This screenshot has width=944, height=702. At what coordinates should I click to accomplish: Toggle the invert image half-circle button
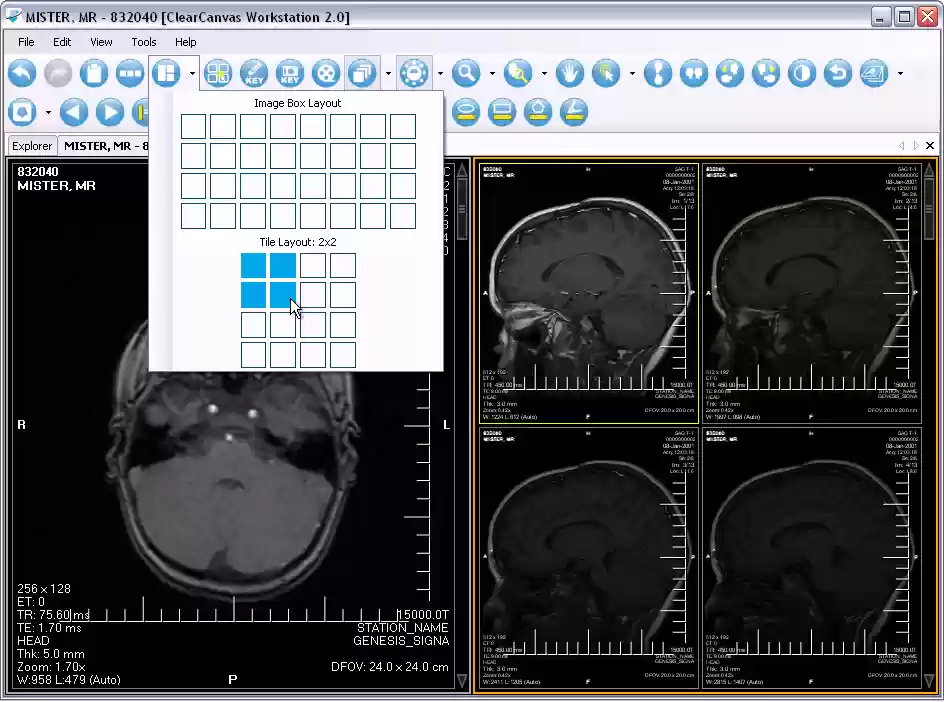click(x=801, y=73)
